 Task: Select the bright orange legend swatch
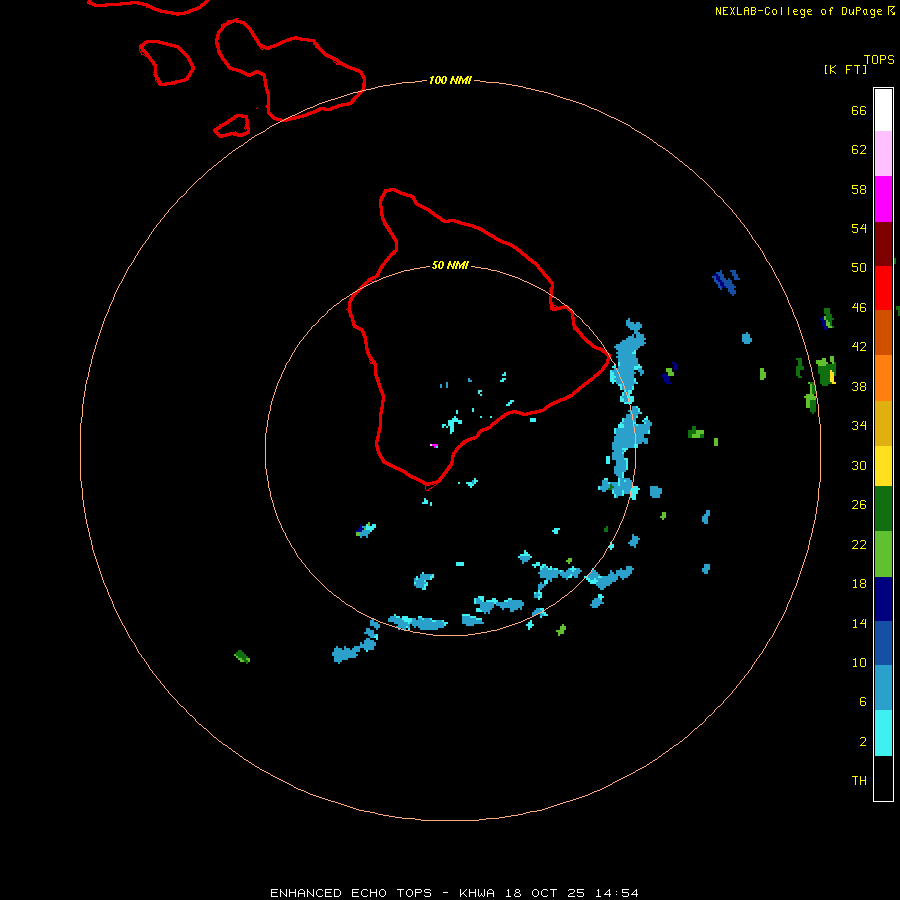[883, 378]
